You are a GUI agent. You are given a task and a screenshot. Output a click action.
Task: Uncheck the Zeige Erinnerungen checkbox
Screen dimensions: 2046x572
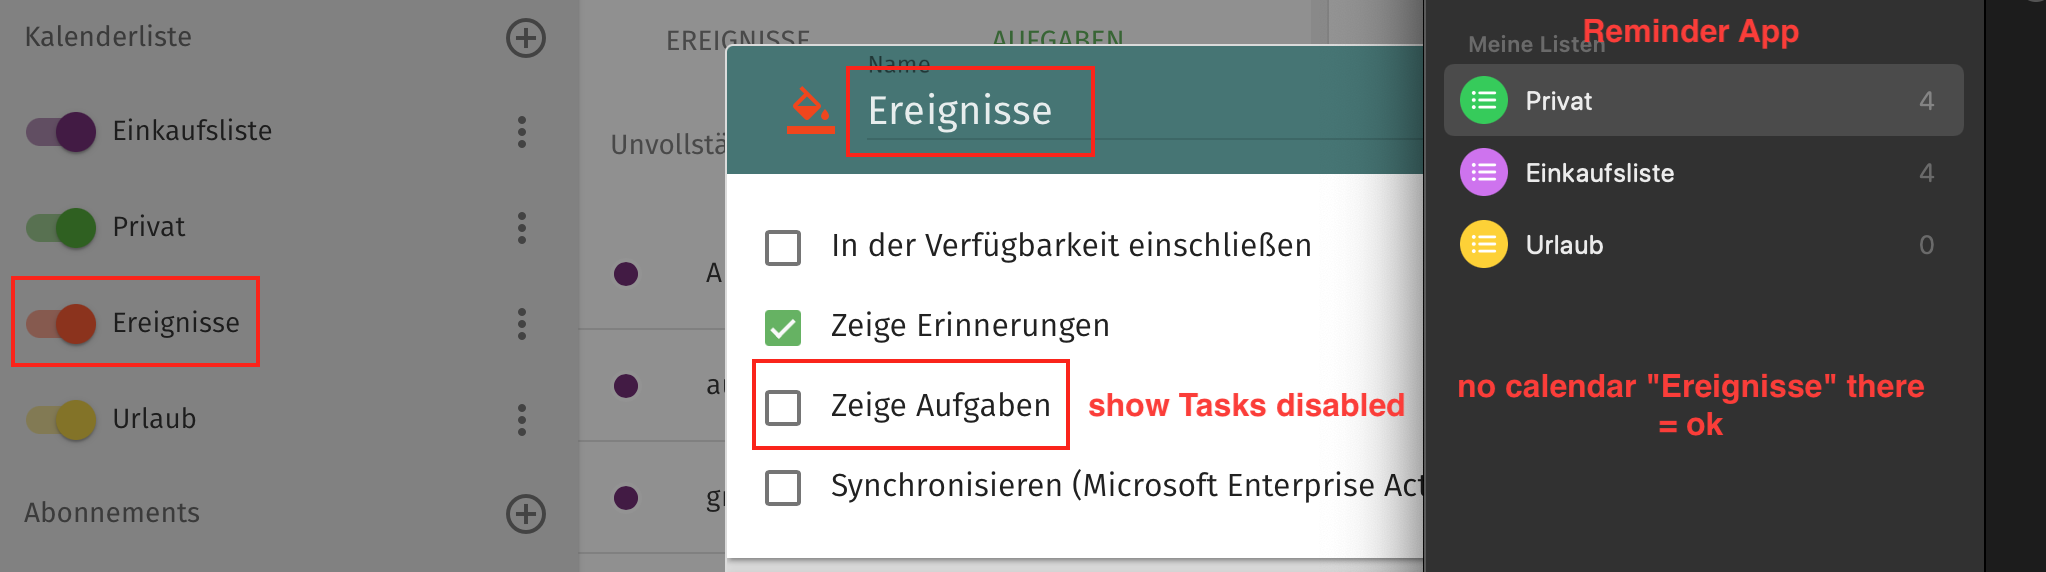(x=783, y=327)
